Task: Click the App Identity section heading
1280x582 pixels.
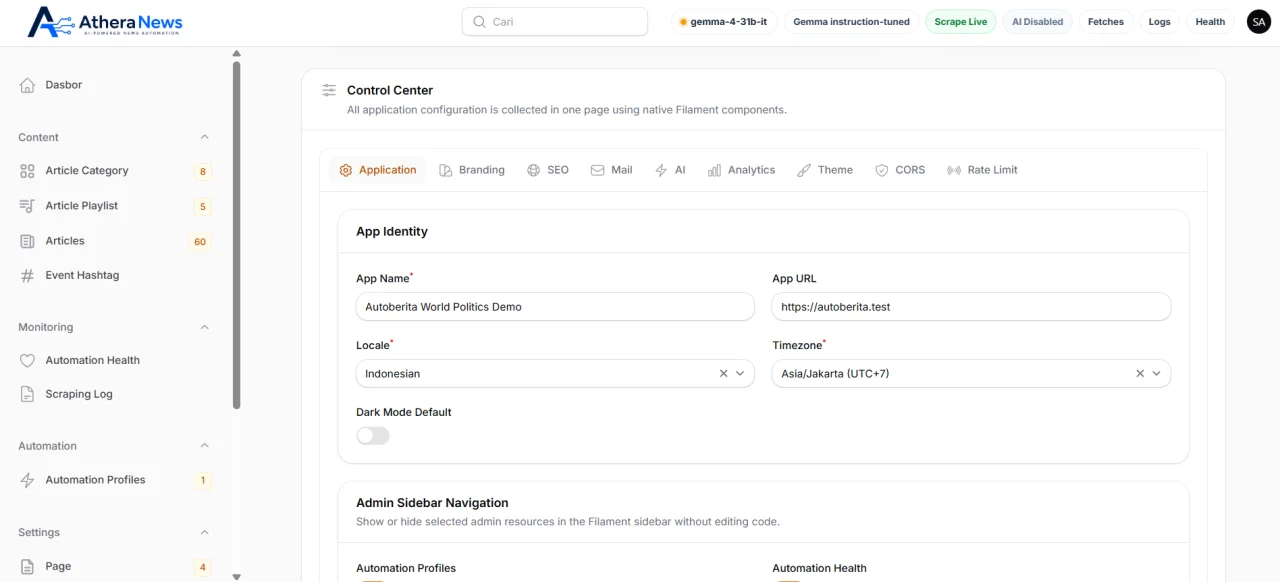Action: [392, 231]
